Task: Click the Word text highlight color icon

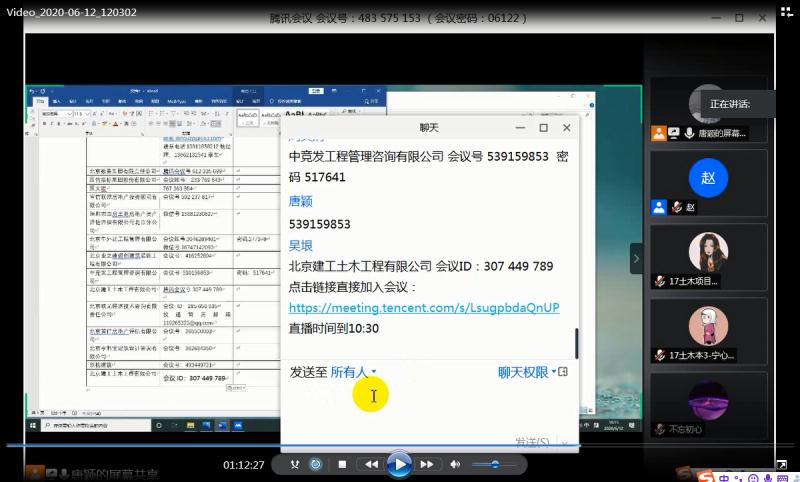Action: 105,124
